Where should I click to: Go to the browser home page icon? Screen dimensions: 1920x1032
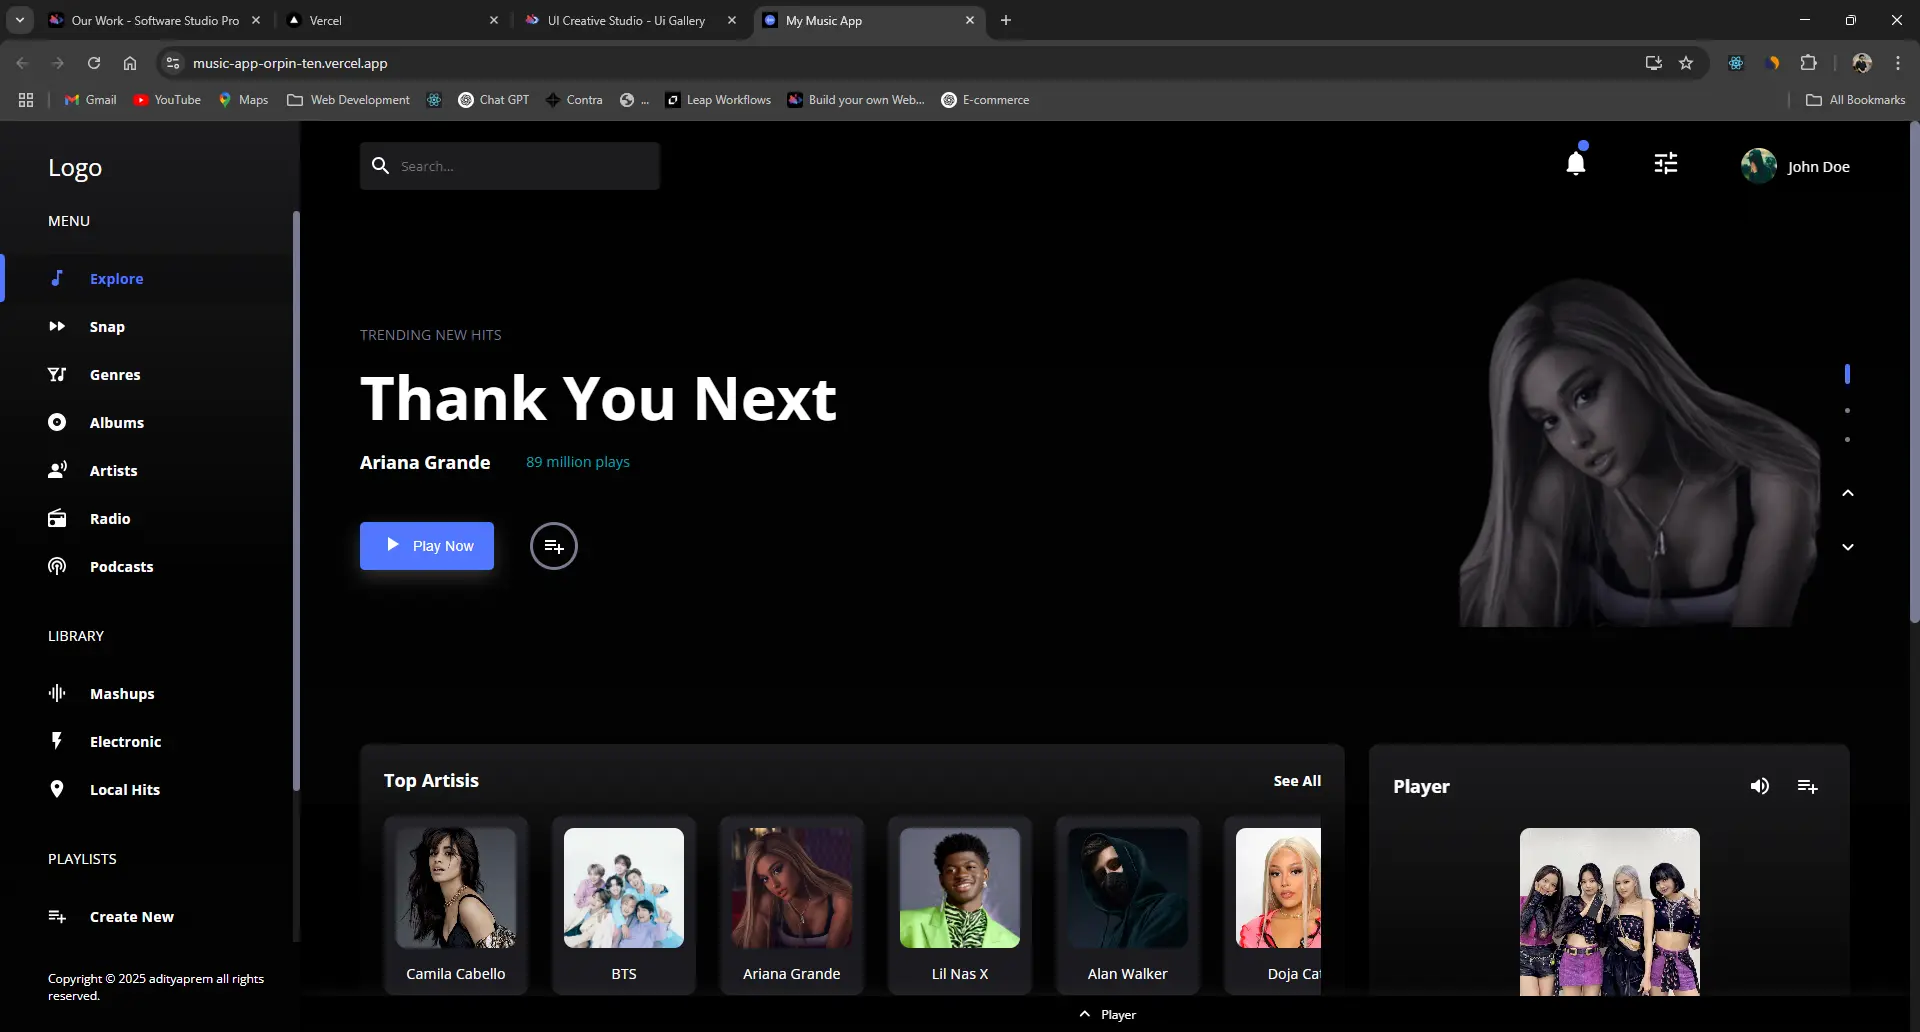tap(130, 63)
